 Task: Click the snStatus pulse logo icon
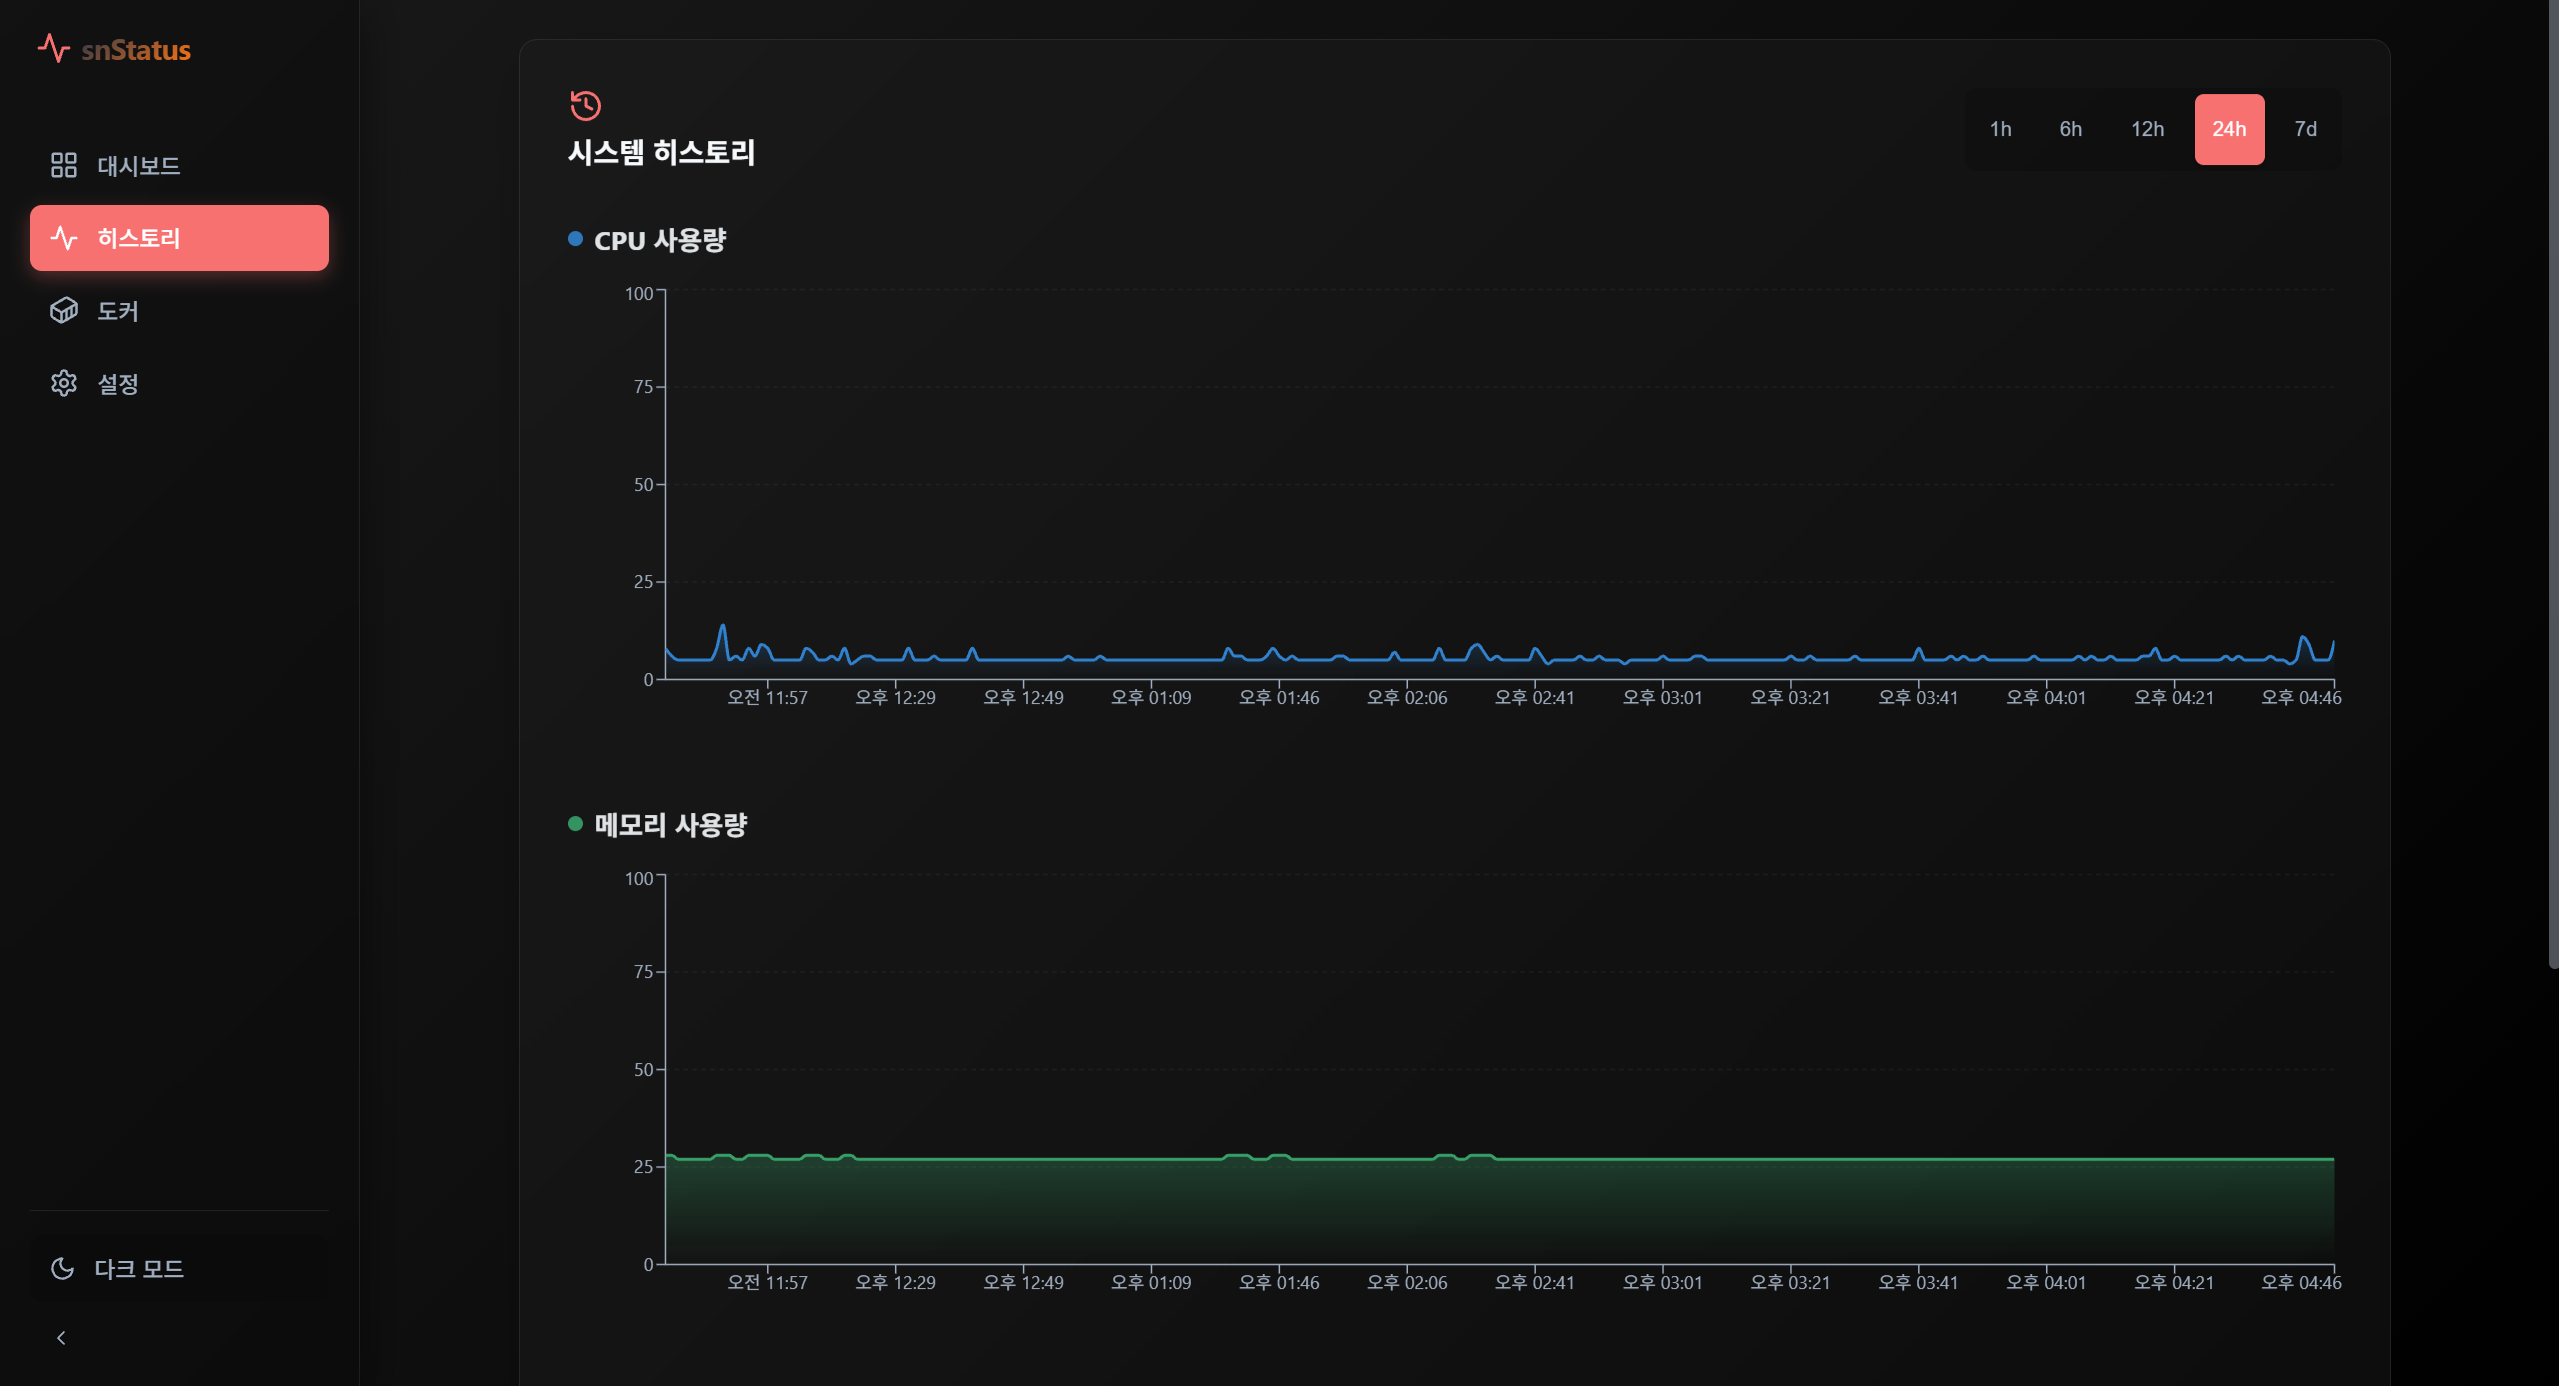click(53, 48)
